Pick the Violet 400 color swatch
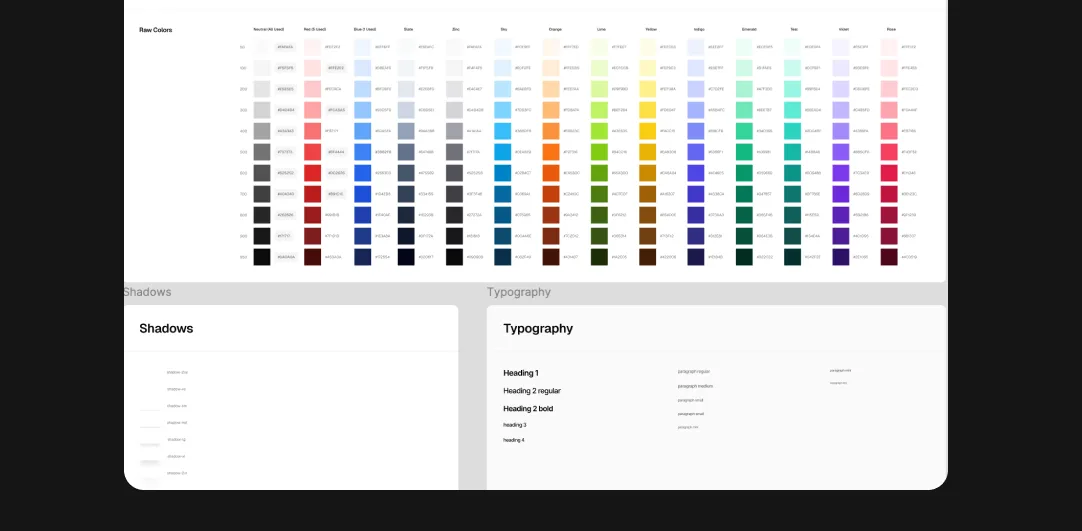Screen dimensions: 1082x531 pos(840,131)
